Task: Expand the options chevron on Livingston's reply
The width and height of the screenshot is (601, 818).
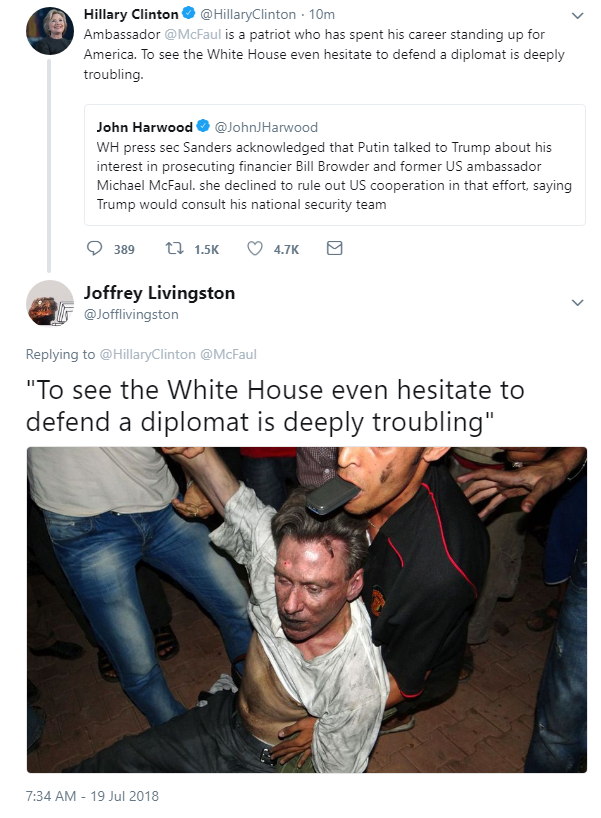Action: tap(577, 303)
